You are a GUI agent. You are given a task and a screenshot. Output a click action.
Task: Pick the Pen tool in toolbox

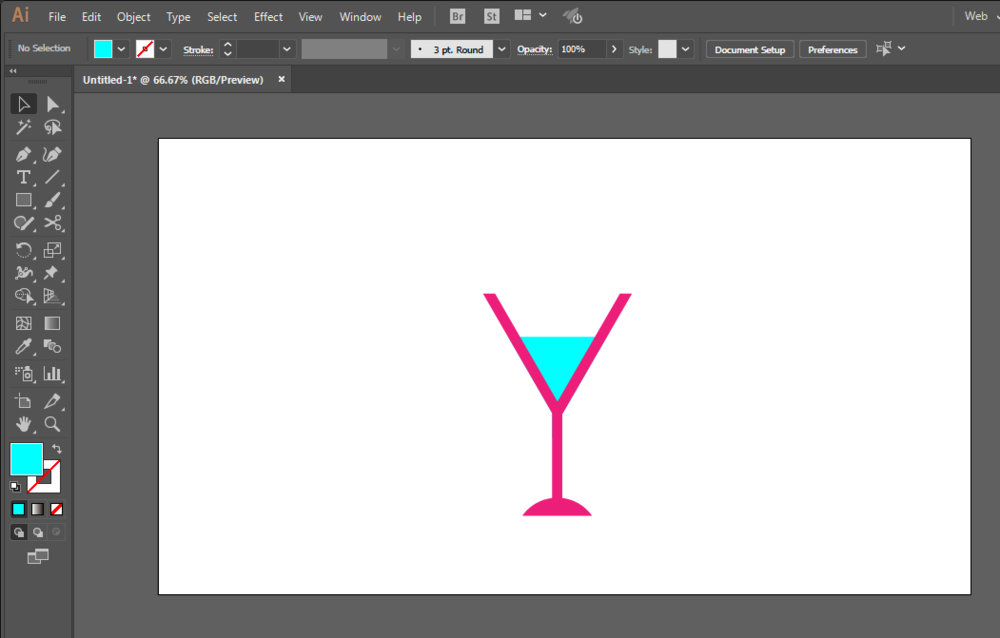(x=24, y=154)
